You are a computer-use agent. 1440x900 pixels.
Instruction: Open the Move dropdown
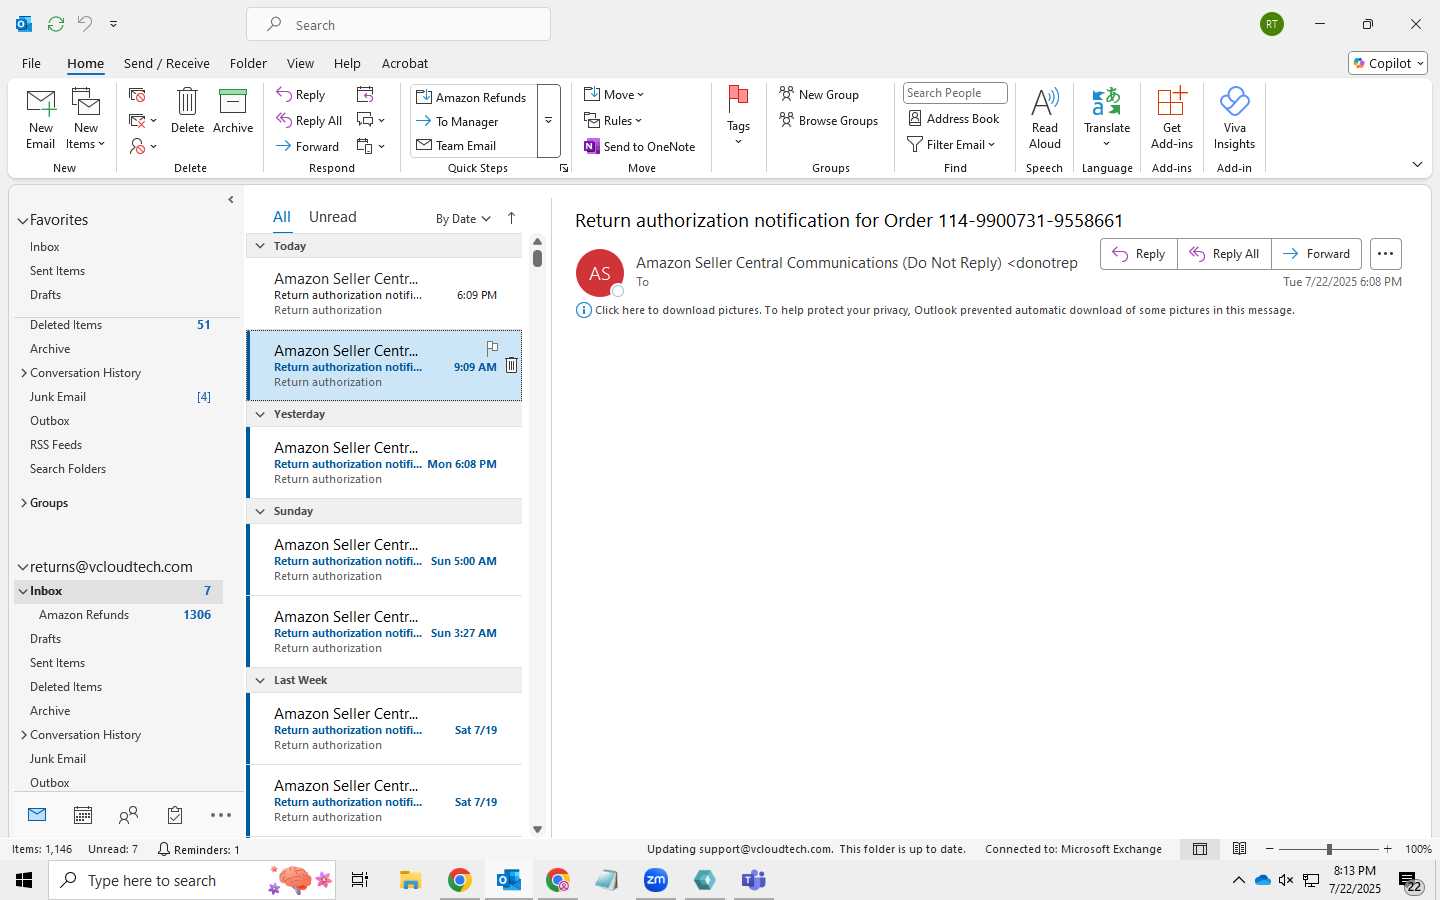click(614, 95)
